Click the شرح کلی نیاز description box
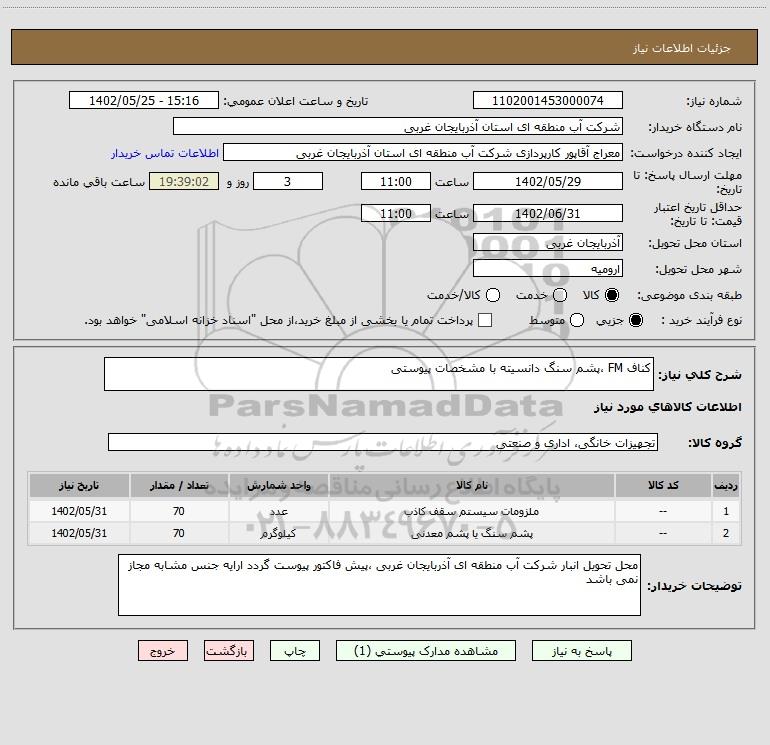 pyautogui.click(x=379, y=374)
